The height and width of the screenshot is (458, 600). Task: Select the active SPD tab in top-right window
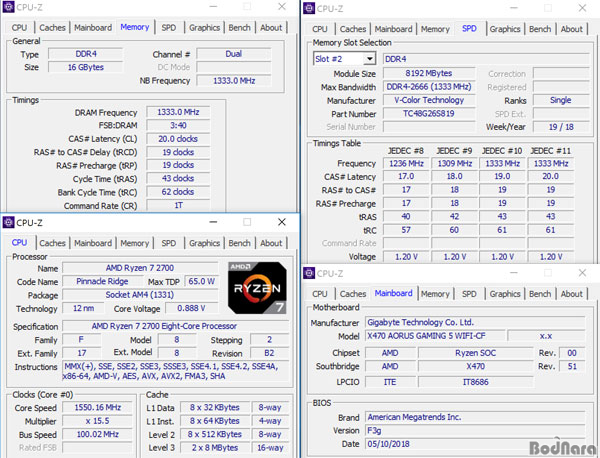point(469,29)
